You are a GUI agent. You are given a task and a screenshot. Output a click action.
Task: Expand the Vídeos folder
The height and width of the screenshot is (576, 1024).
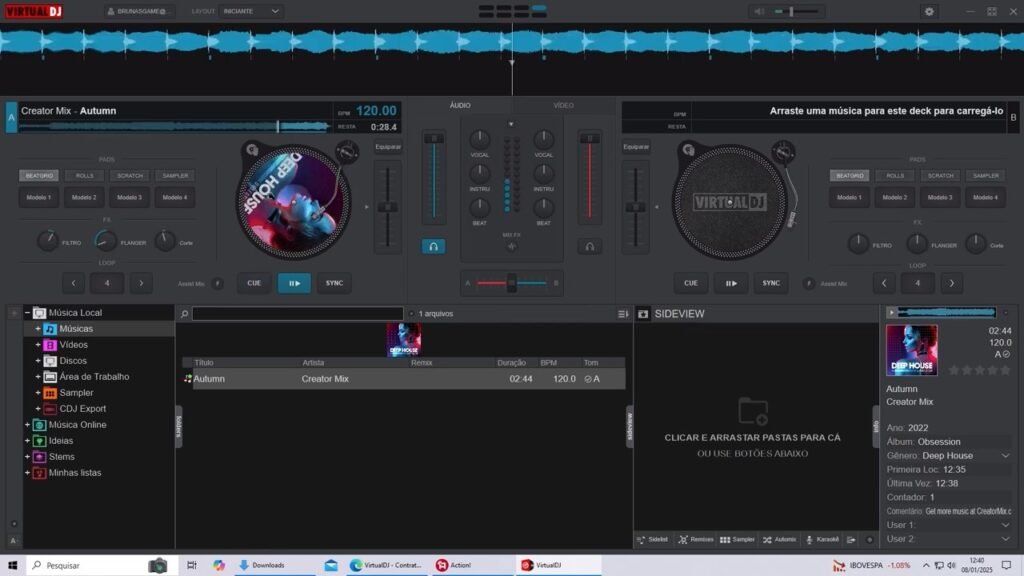(38, 345)
